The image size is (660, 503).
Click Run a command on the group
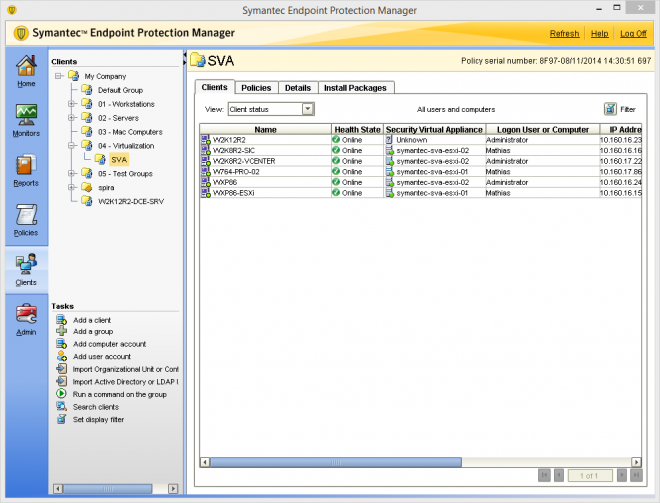(x=120, y=394)
